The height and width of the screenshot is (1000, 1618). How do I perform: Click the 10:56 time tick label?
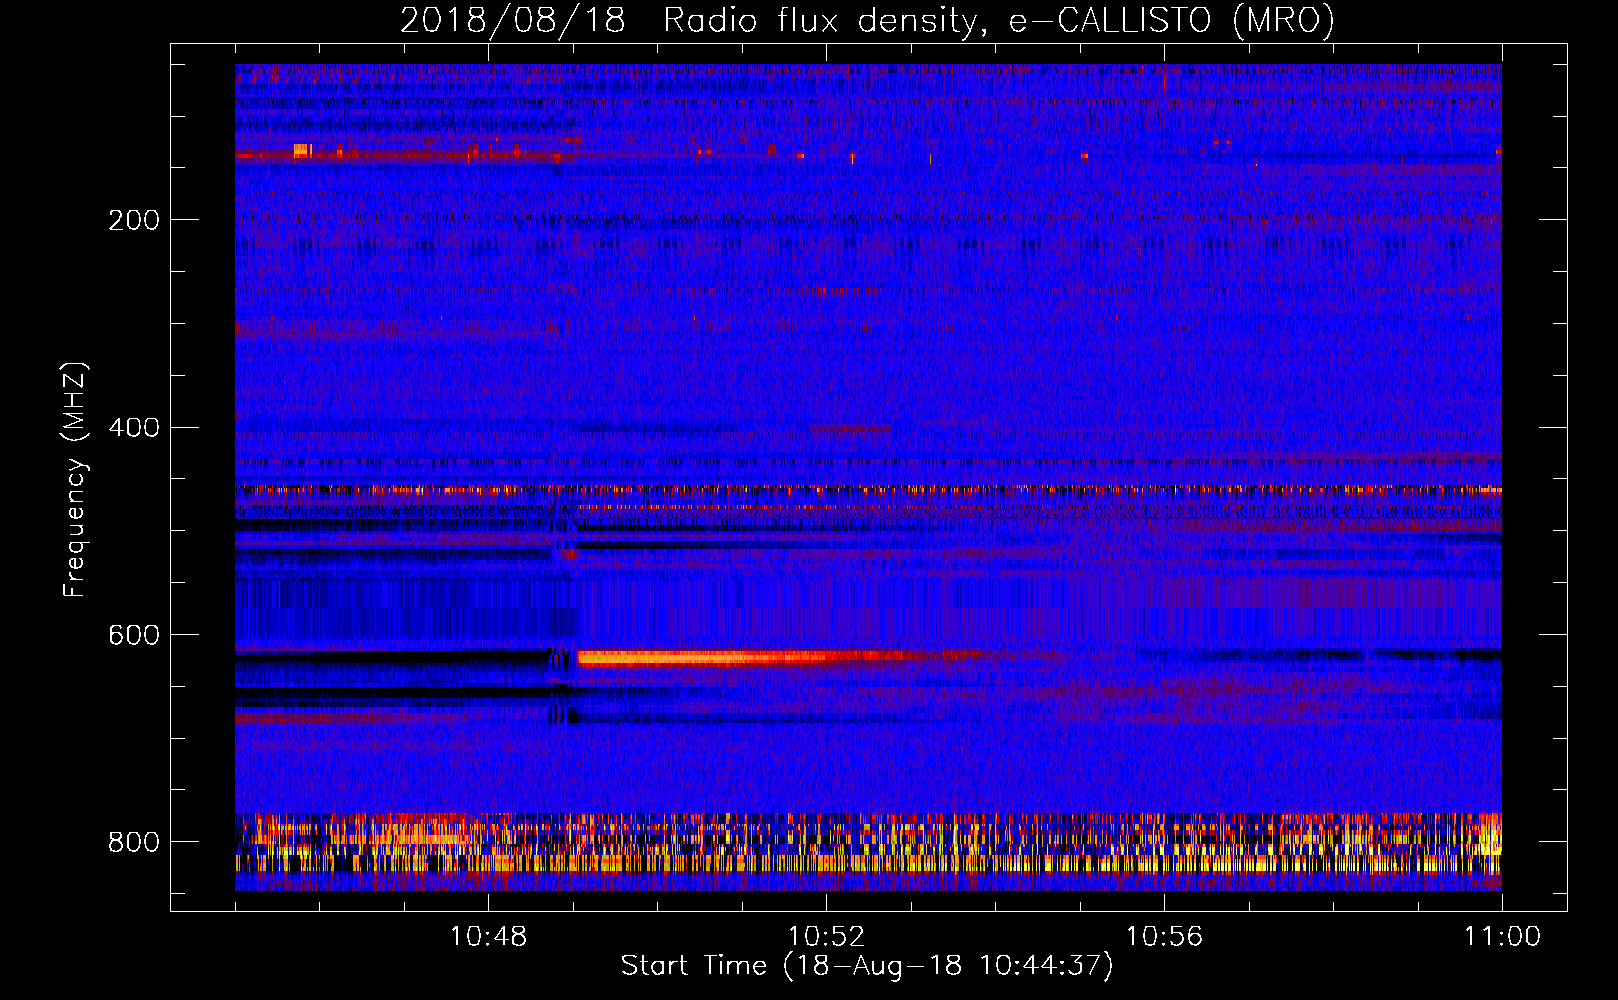(x=1164, y=937)
